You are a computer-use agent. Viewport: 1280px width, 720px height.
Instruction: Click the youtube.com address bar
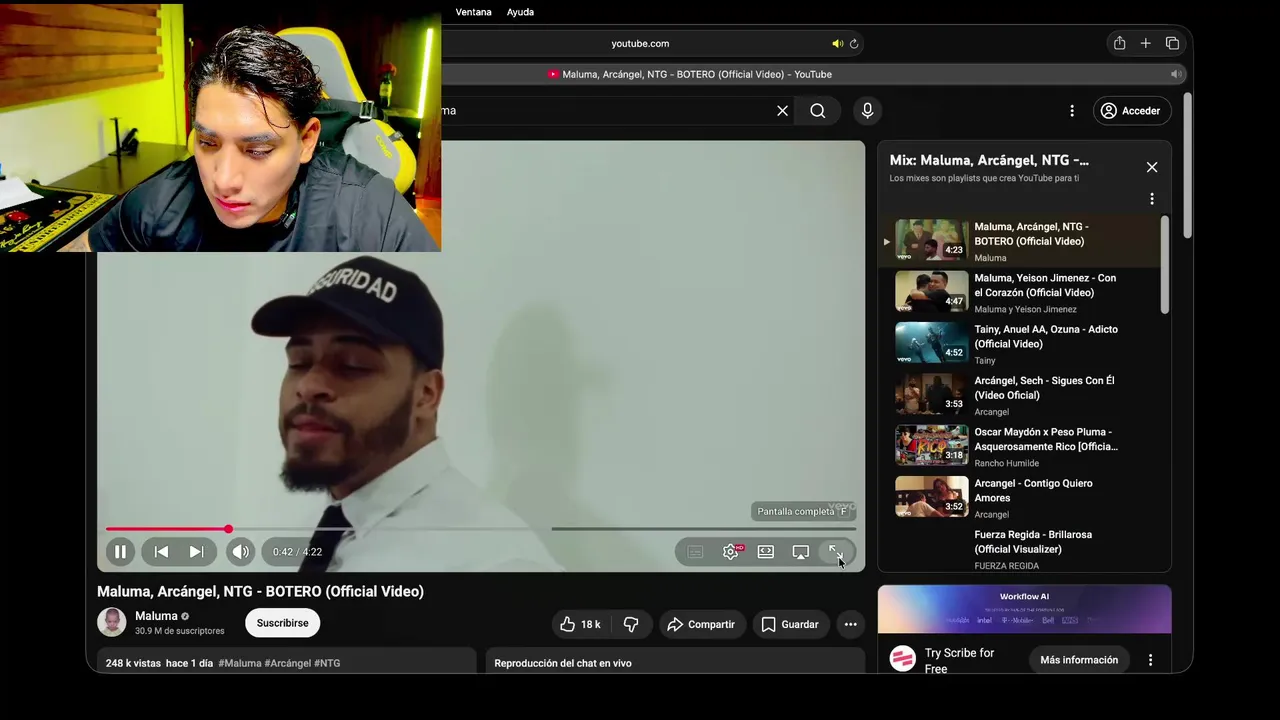click(x=640, y=43)
